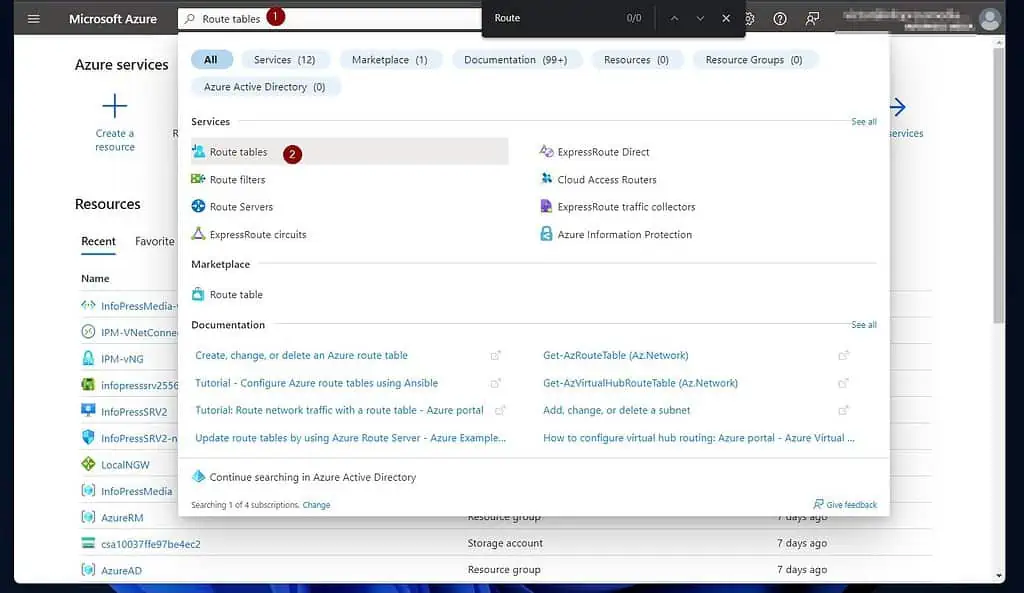Open Cloud Access Routers service
This screenshot has height=593, width=1024.
(606, 180)
